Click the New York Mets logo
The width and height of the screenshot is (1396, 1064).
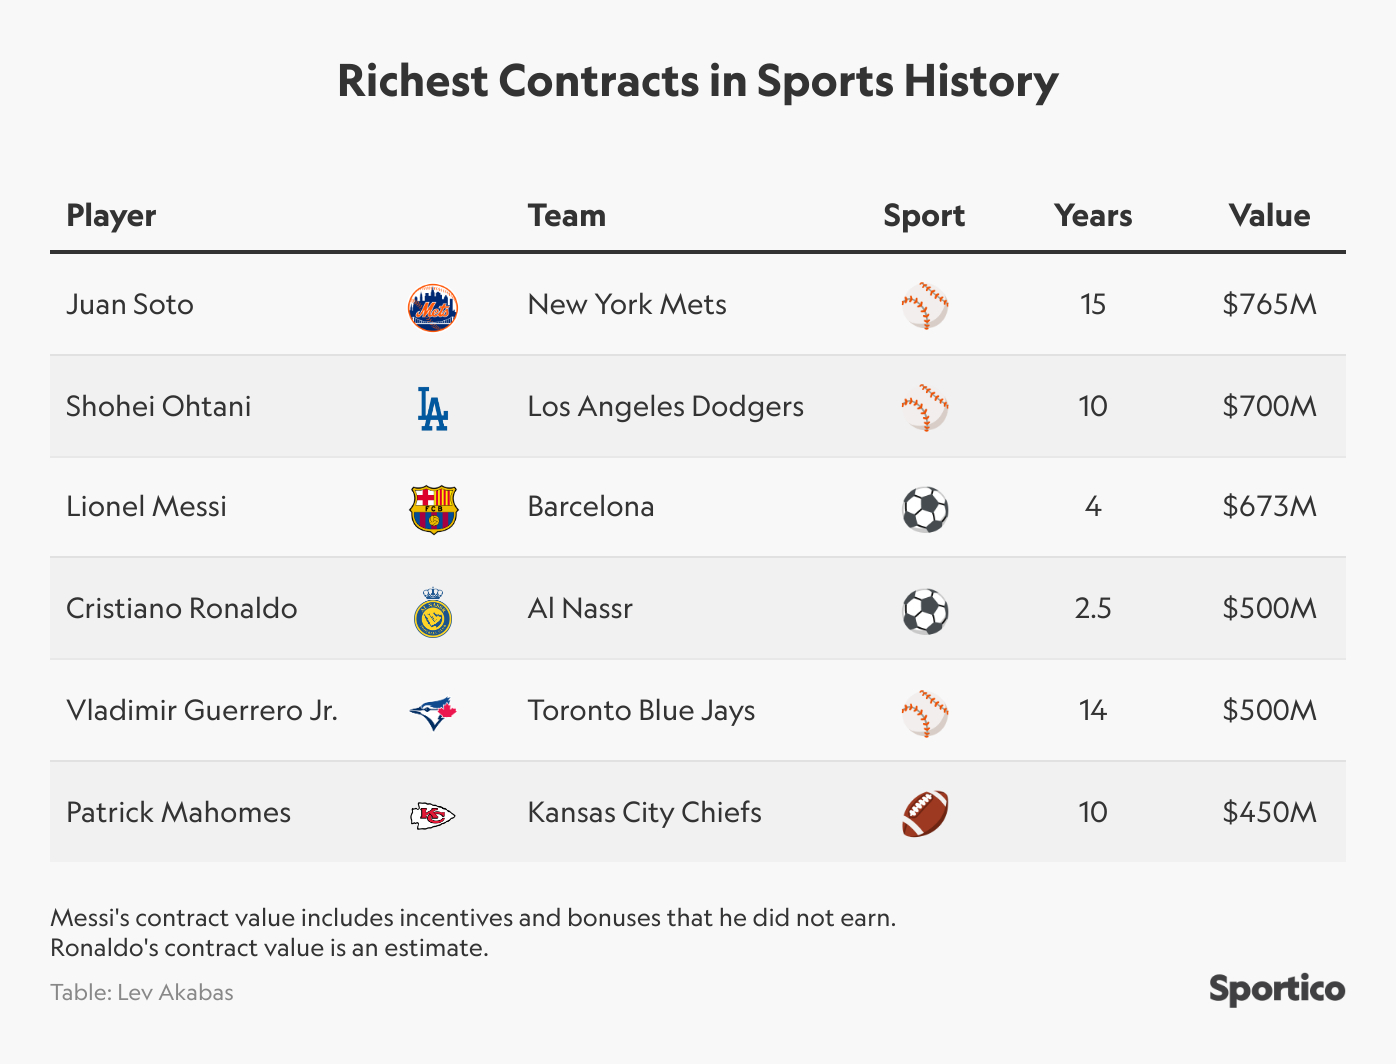click(433, 307)
